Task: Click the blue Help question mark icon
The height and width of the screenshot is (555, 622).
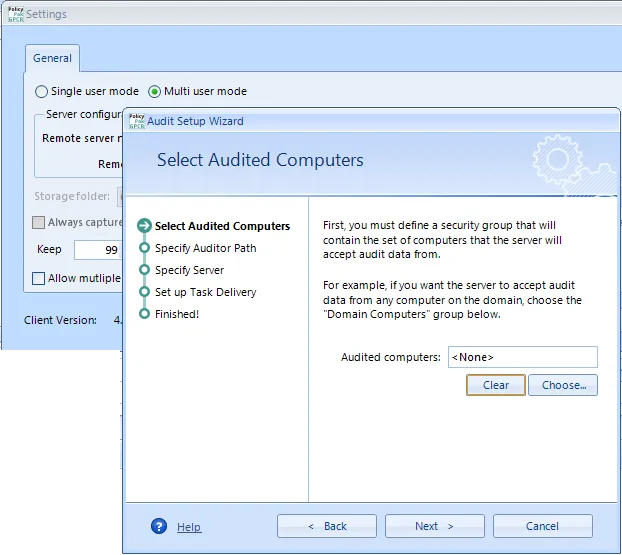Action: pyautogui.click(x=159, y=526)
